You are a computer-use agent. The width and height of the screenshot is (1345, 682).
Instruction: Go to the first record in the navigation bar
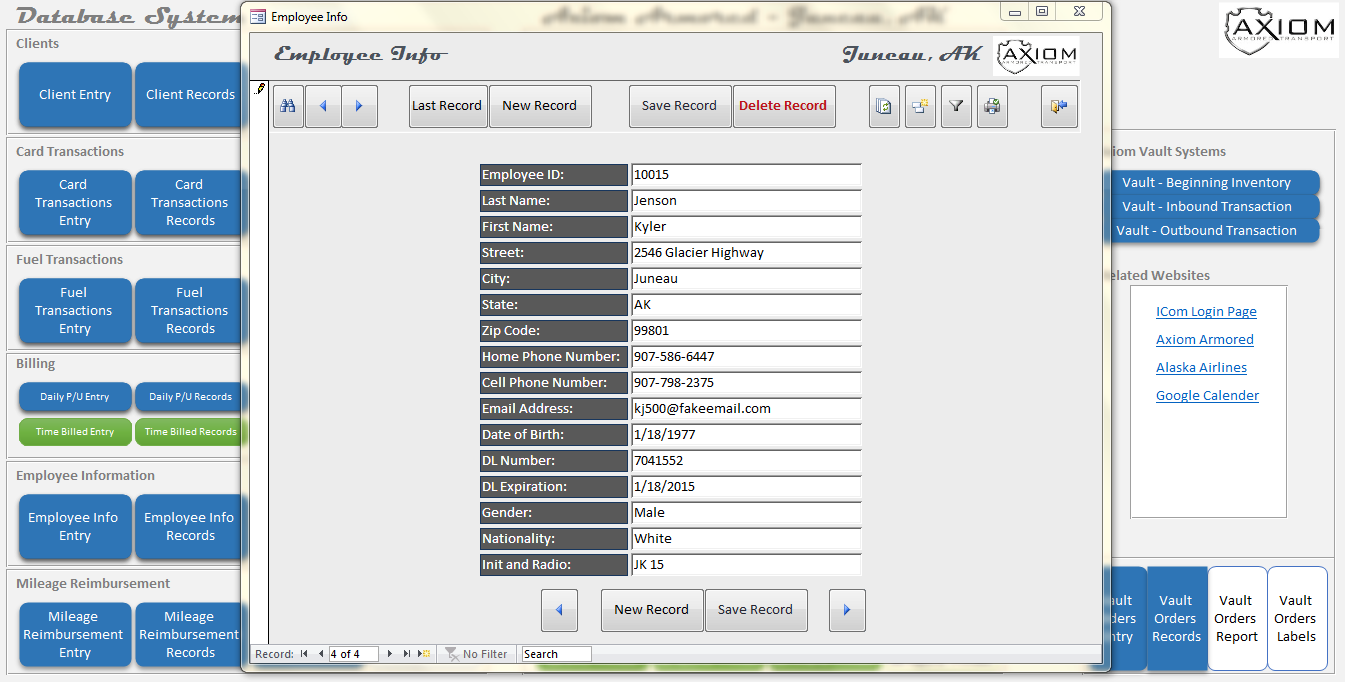coord(304,654)
